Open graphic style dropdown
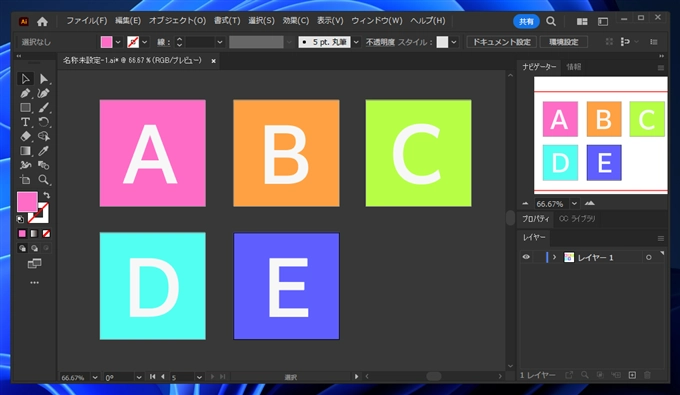Viewport: 680px width, 395px height. click(454, 42)
